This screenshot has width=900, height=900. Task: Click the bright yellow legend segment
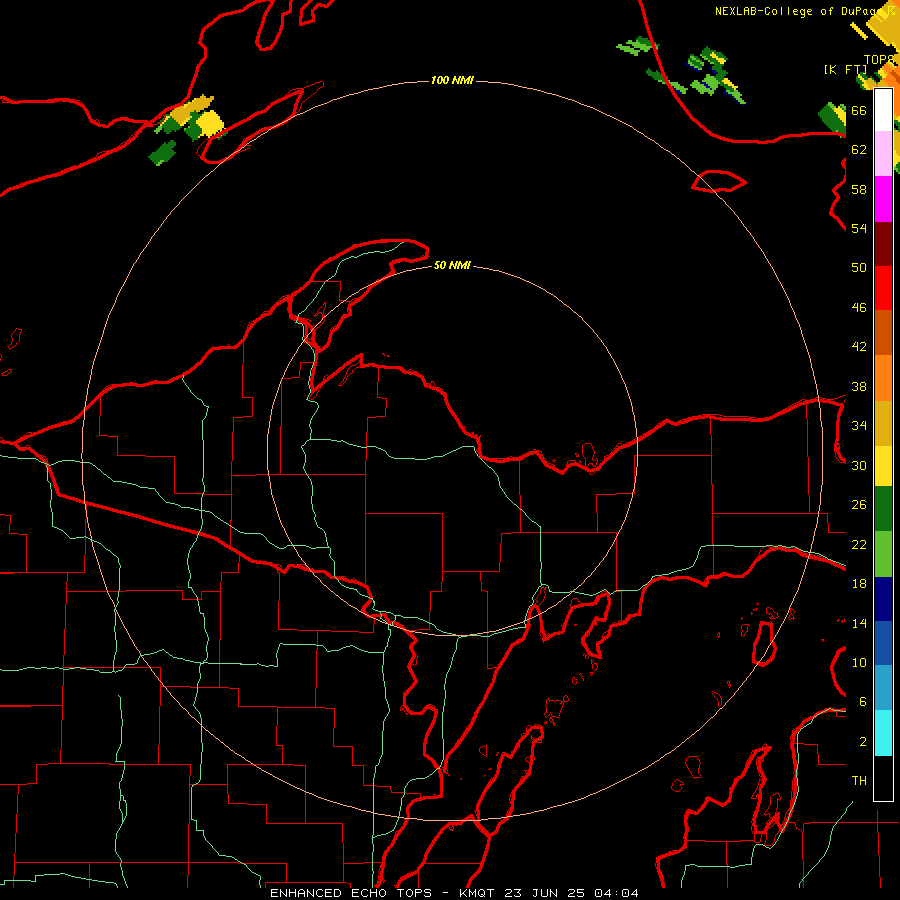pyautogui.click(x=883, y=466)
